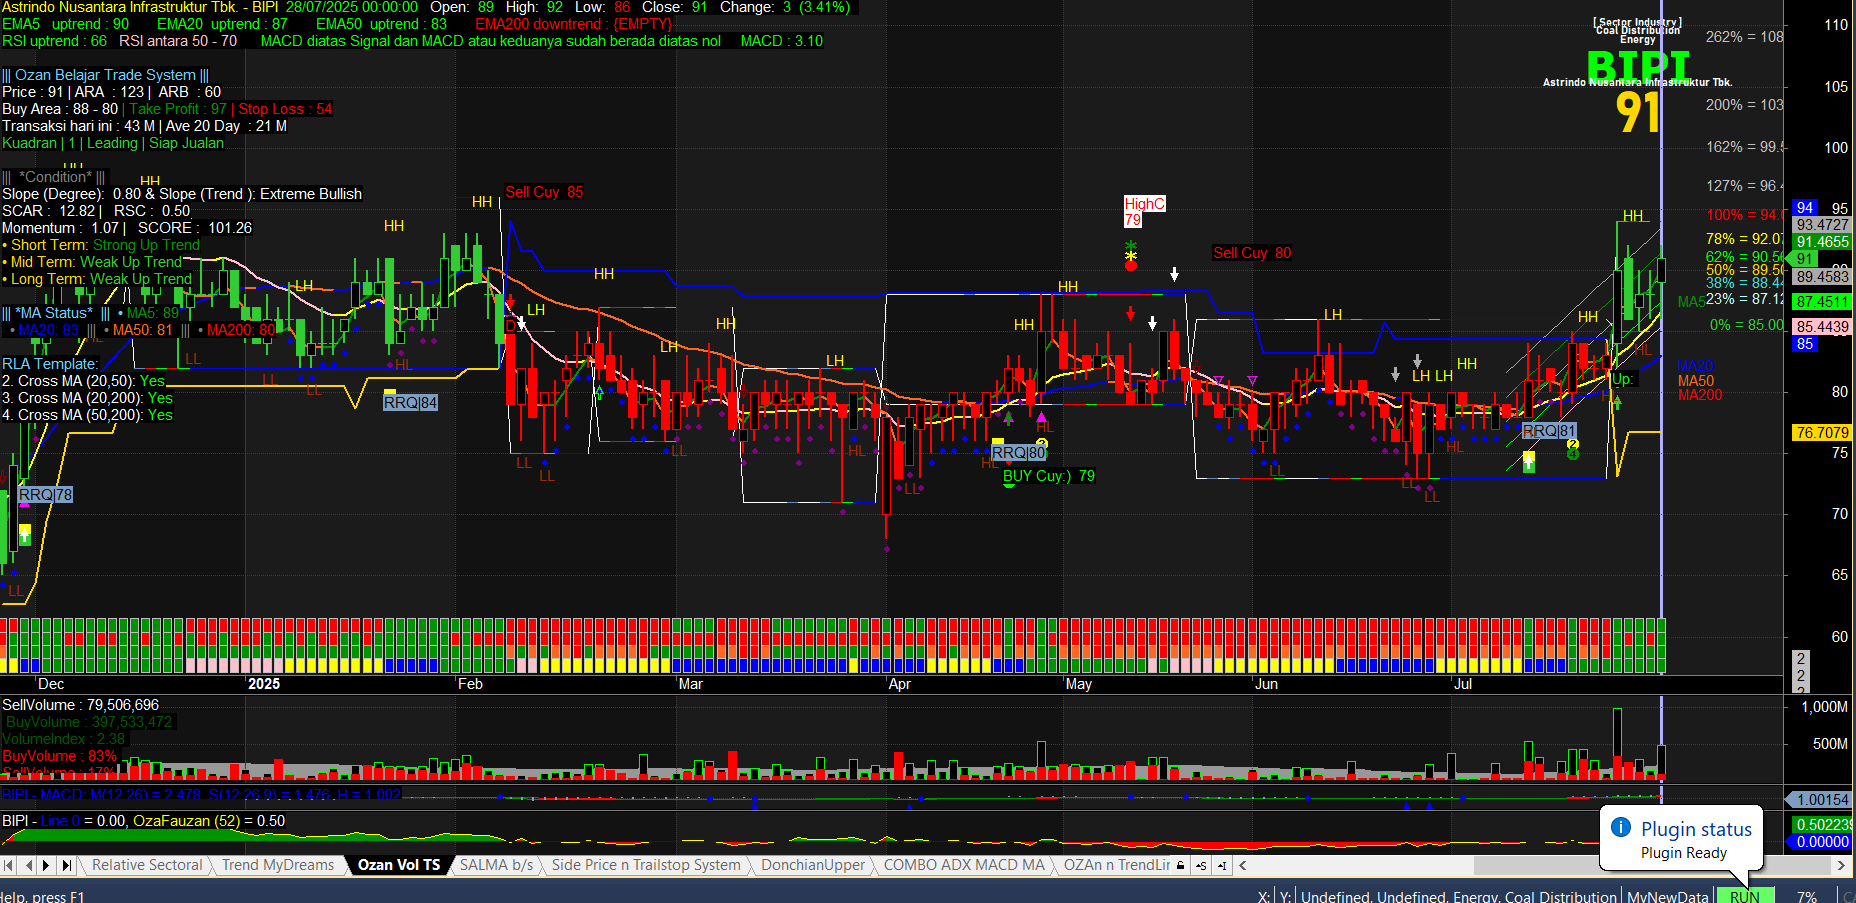Image resolution: width=1856 pixels, height=903 pixels.
Task: Click the green 91.4655 price axis label
Action: click(x=1822, y=242)
